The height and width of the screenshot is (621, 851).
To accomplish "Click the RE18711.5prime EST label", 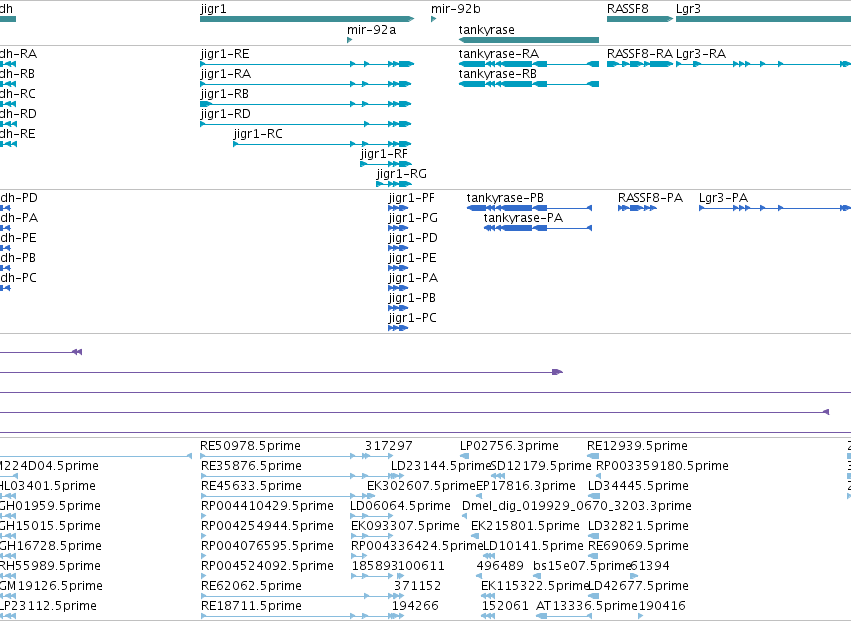I will tap(251, 606).
